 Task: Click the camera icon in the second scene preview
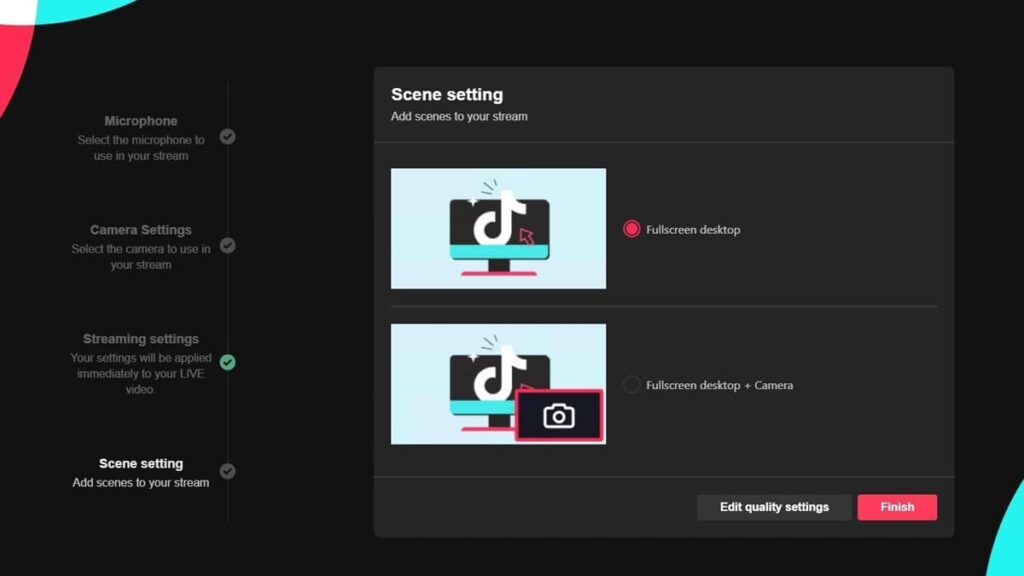tap(559, 416)
